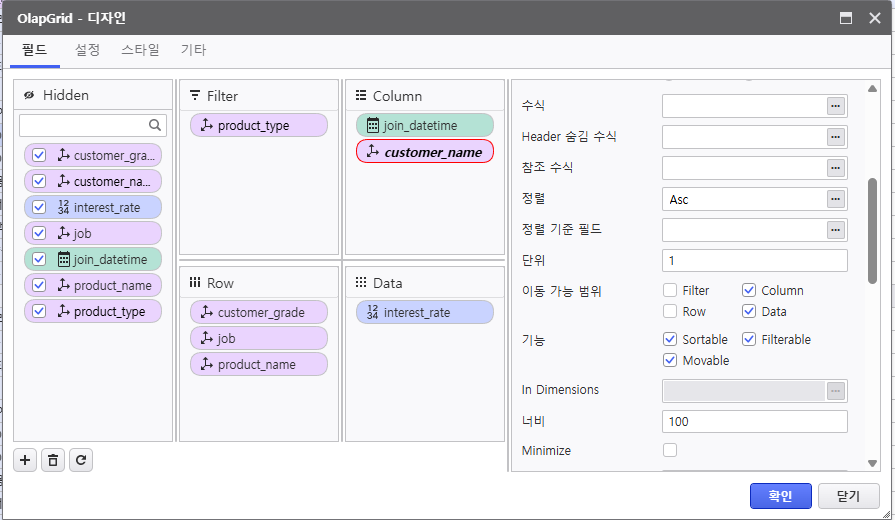
Task: Click hierarchy icon on product_type in Filter
Action: click(207, 125)
